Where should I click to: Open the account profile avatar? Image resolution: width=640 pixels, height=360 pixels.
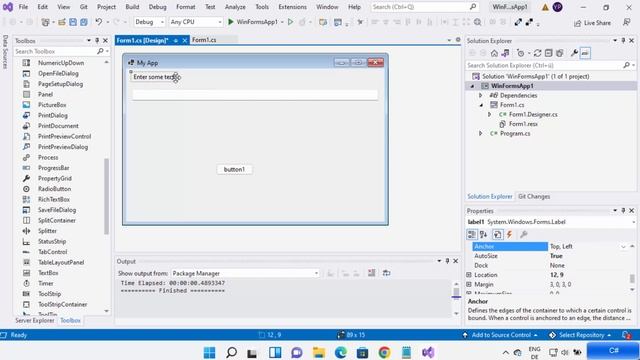[x=558, y=7]
